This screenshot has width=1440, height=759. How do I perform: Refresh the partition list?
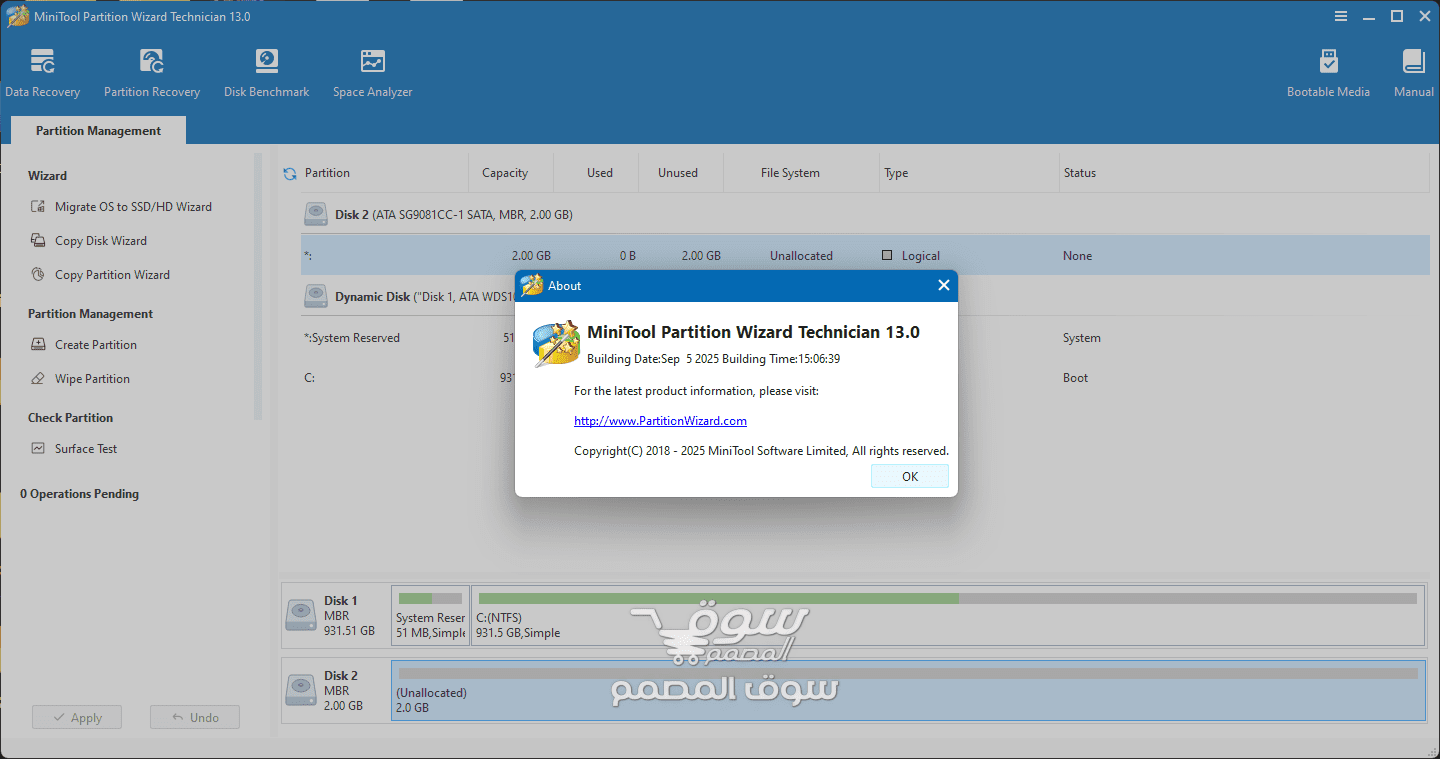point(289,172)
